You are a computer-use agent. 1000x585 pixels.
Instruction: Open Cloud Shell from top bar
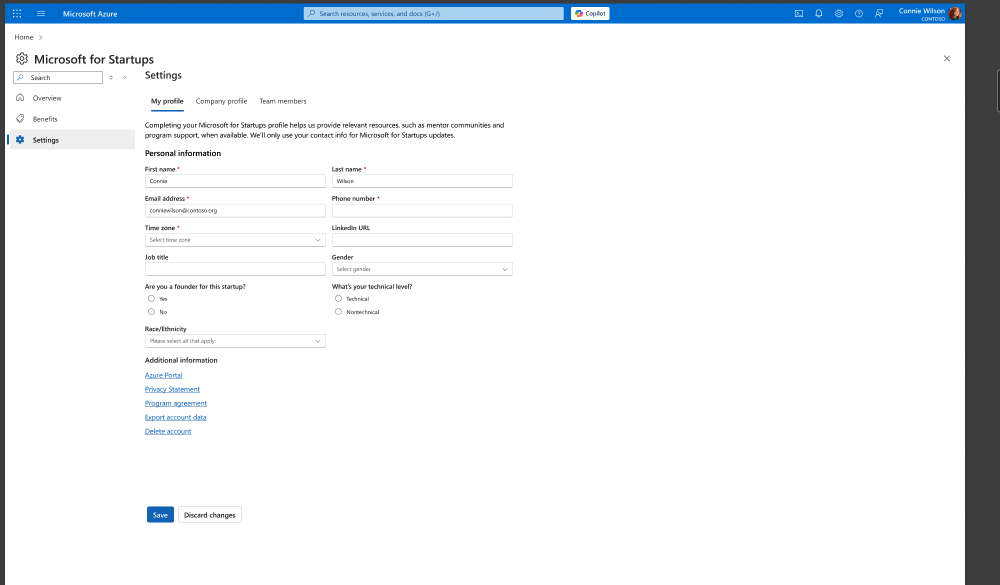(798, 13)
